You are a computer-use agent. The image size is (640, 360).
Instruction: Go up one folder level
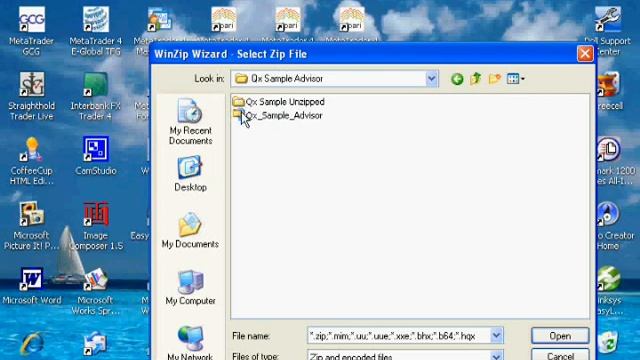pyautogui.click(x=476, y=79)
